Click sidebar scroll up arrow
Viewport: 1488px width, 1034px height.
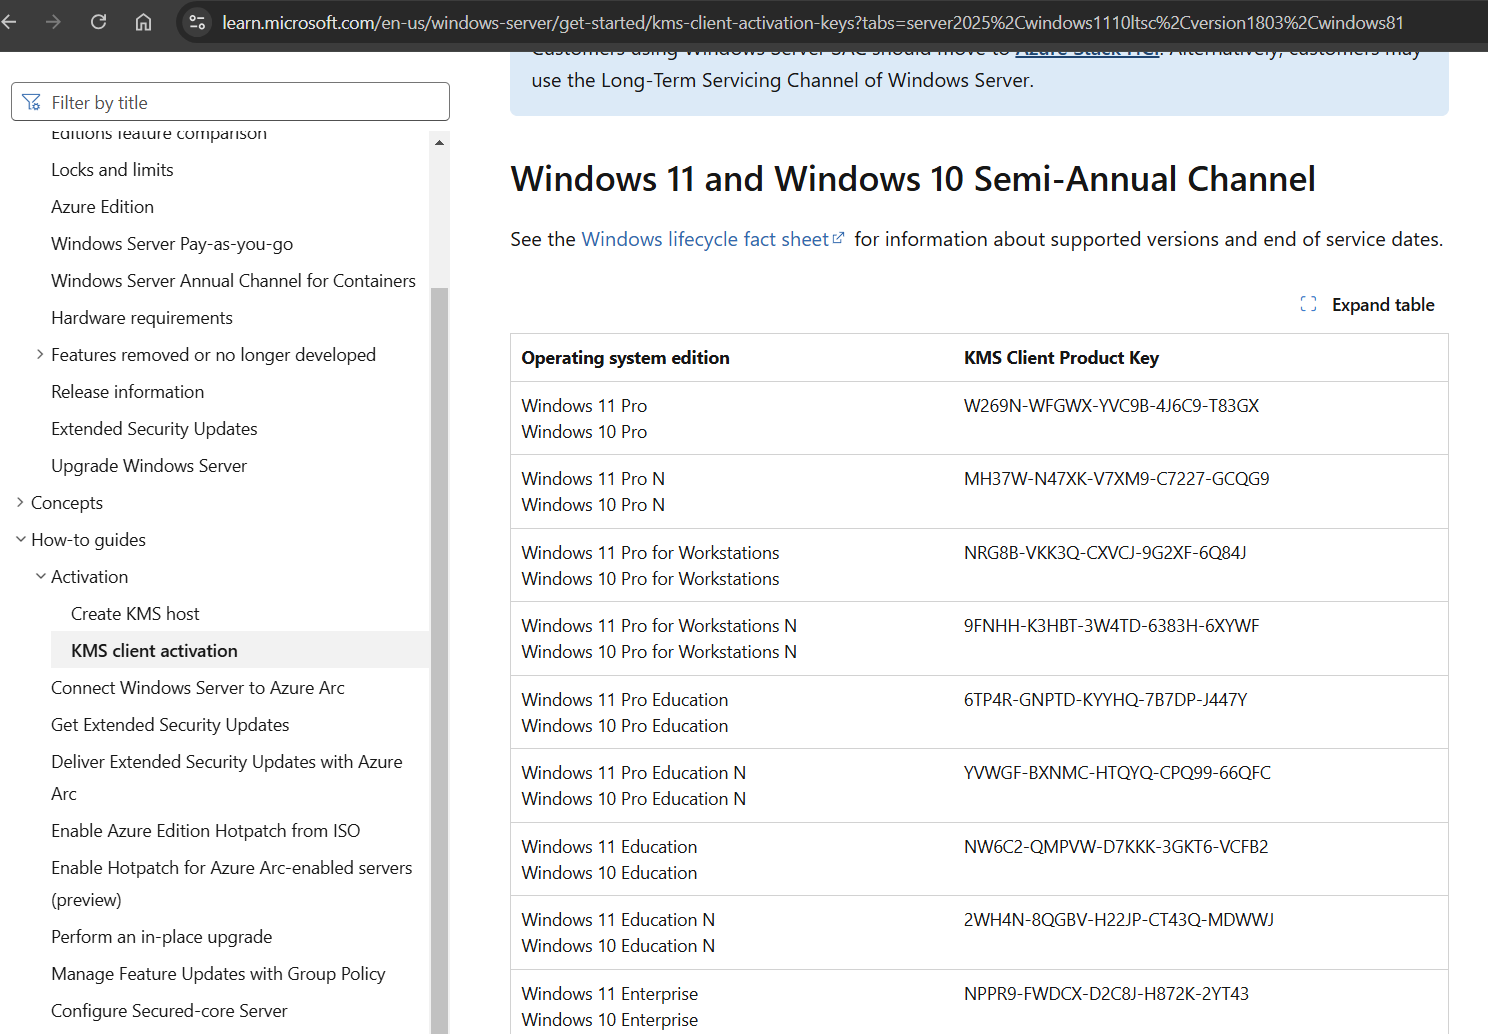click(439, 143)
